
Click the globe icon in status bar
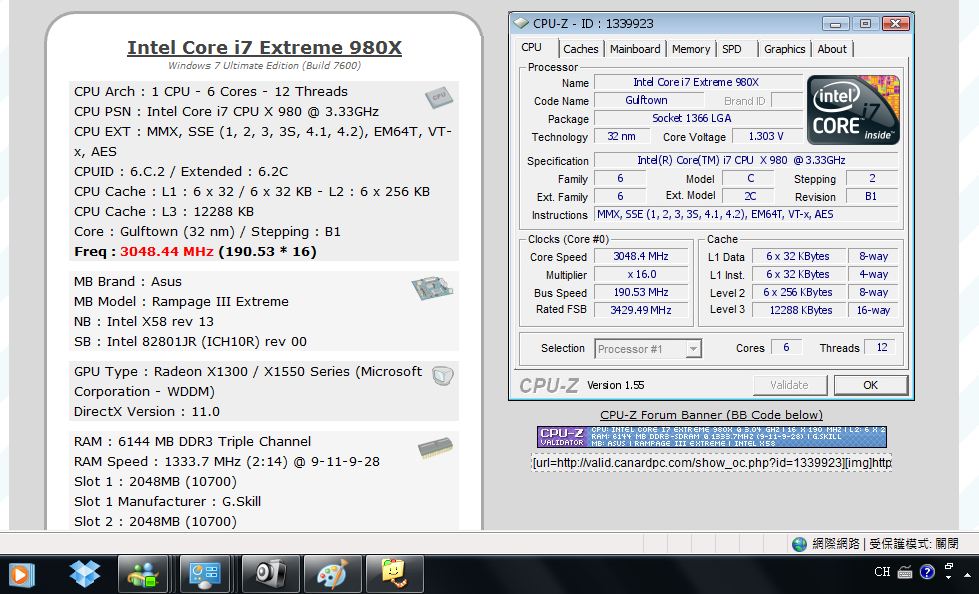click(x=799, y=544)
